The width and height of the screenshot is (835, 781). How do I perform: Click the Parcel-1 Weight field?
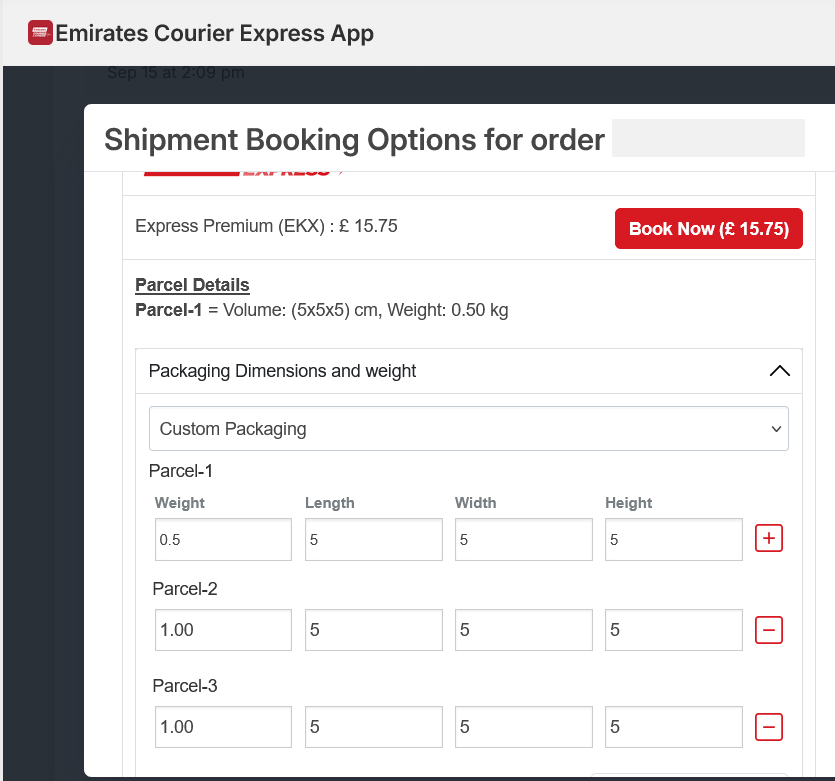(223, 539)
